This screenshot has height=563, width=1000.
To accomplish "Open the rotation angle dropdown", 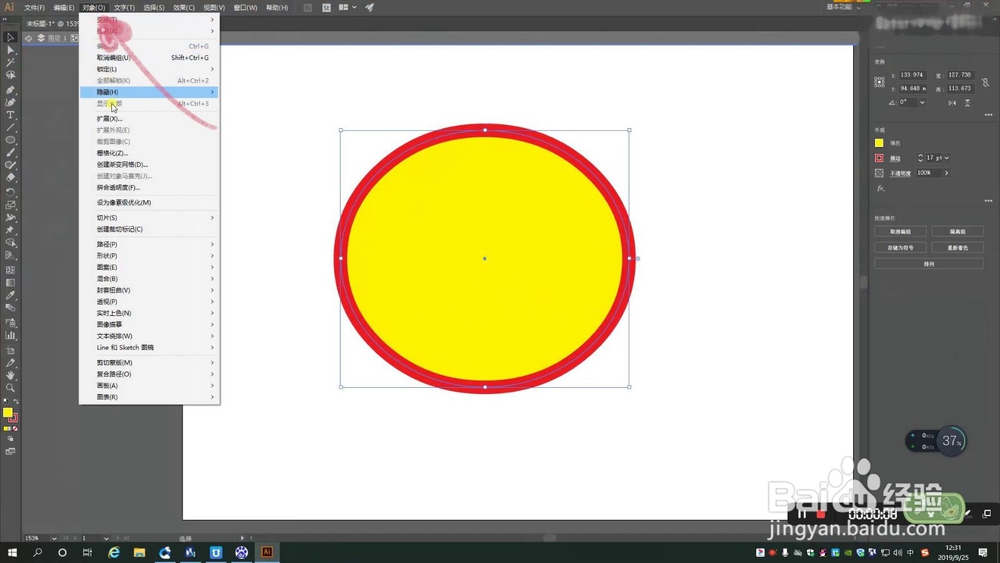I will point(922,102).
